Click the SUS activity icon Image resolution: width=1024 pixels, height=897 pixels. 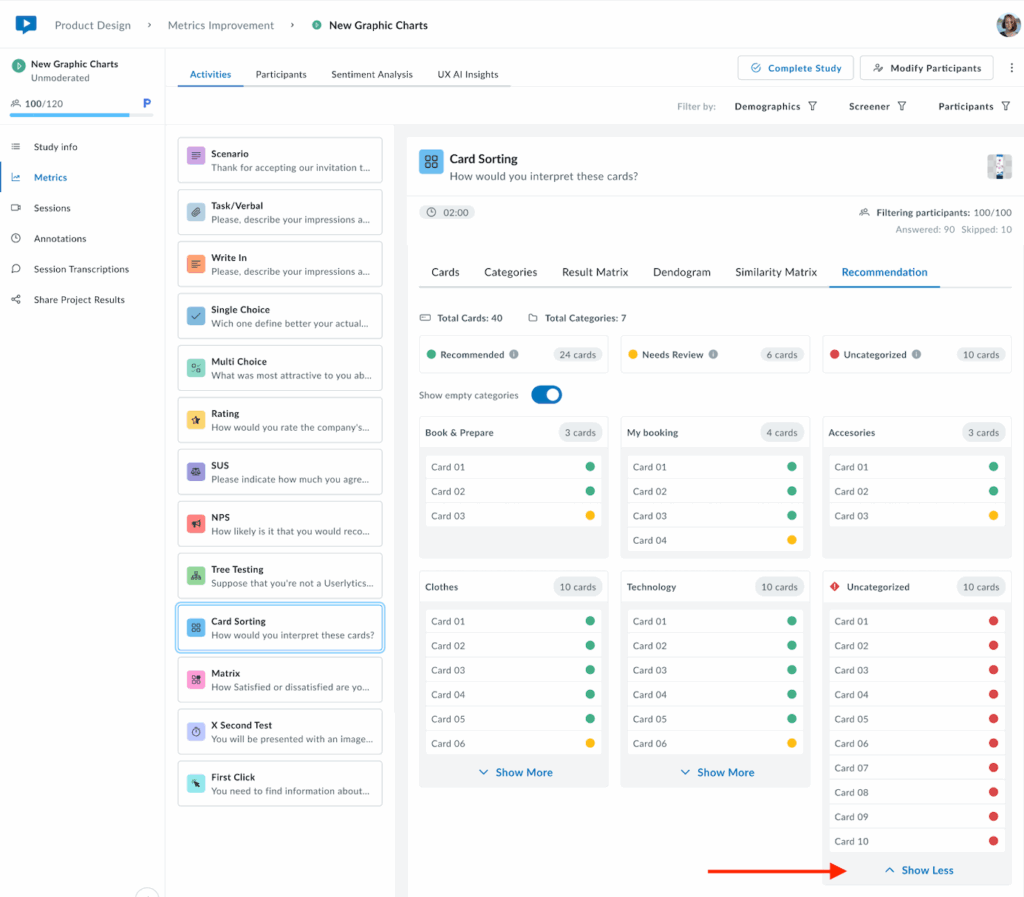tap(196, 472)
